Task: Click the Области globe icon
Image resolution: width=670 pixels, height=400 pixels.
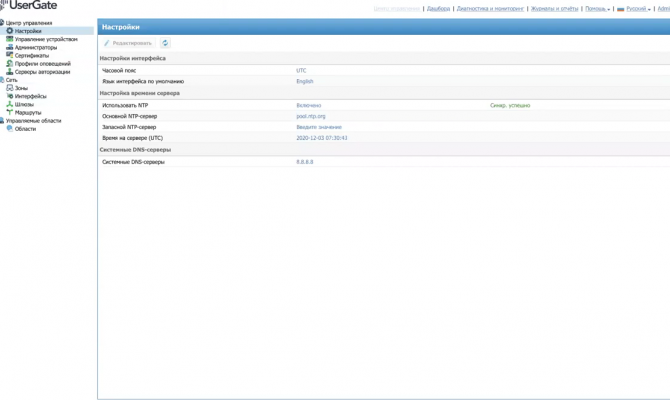Action: [x=9, y=129]
